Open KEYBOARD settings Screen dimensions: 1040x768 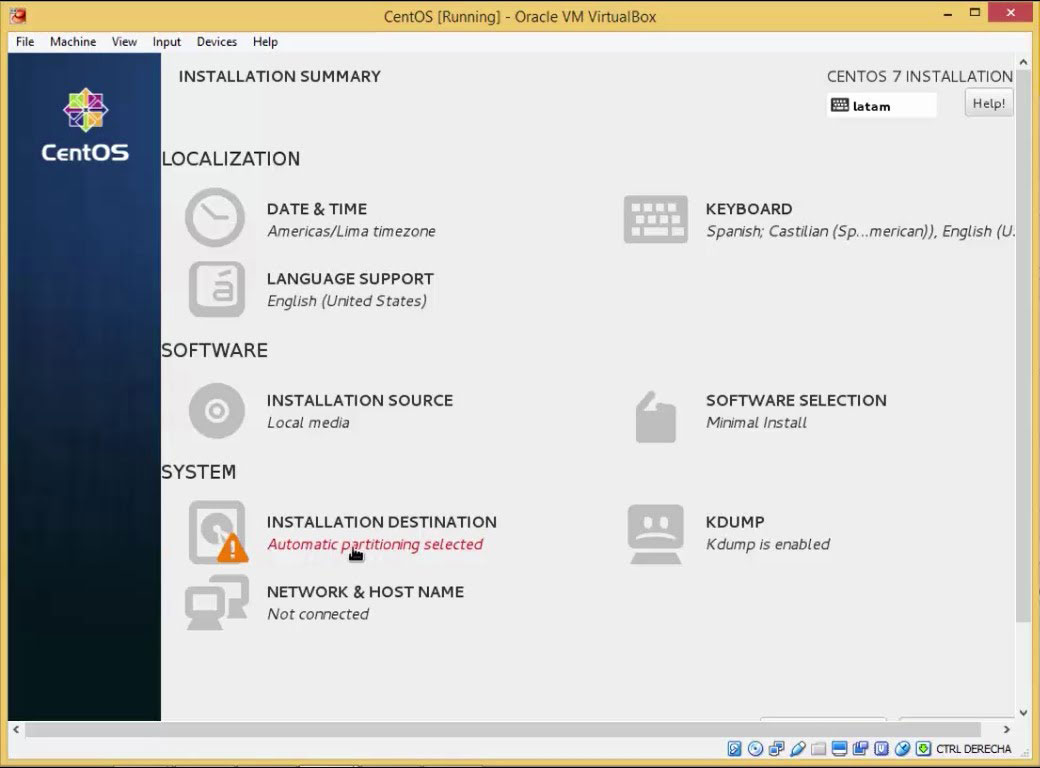[x=749, y=209]
